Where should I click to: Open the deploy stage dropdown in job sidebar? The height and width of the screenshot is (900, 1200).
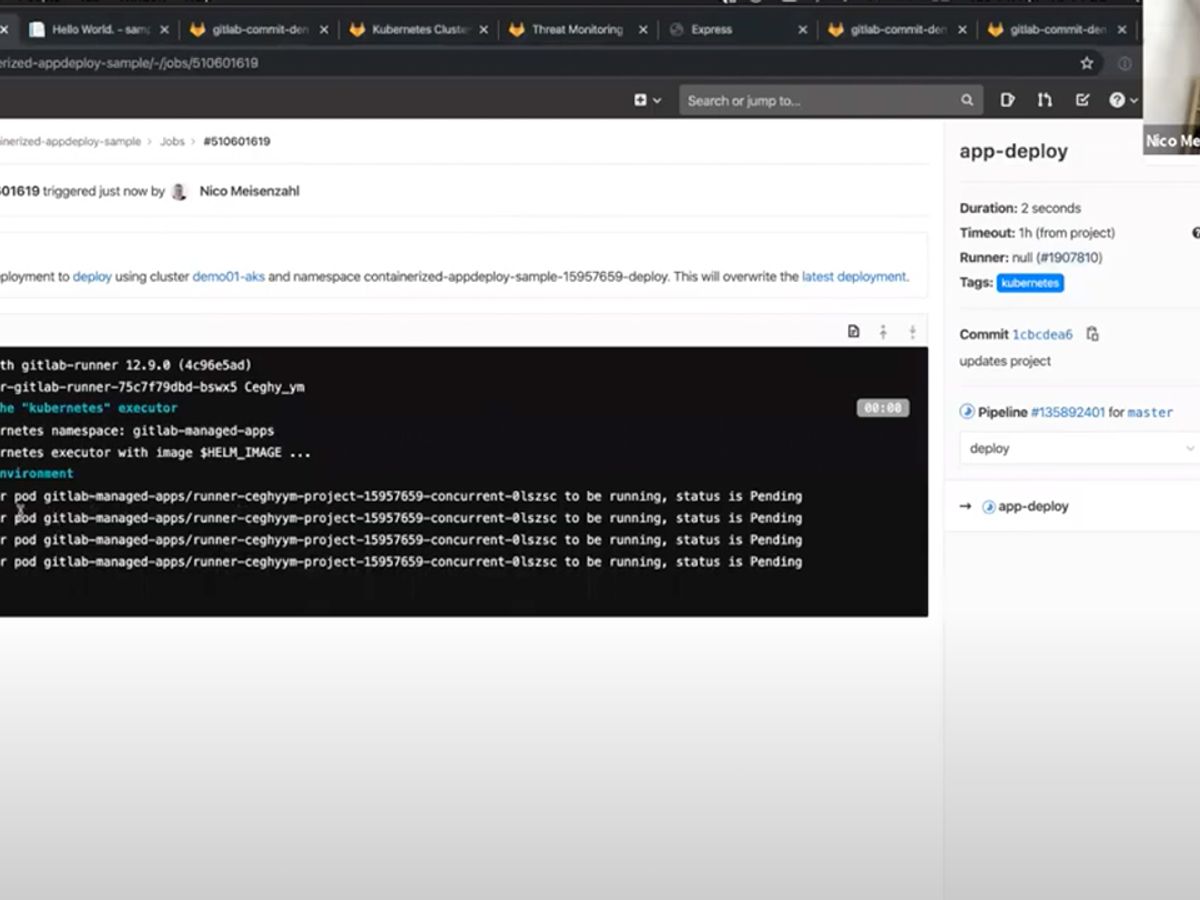coord(1189,448)
